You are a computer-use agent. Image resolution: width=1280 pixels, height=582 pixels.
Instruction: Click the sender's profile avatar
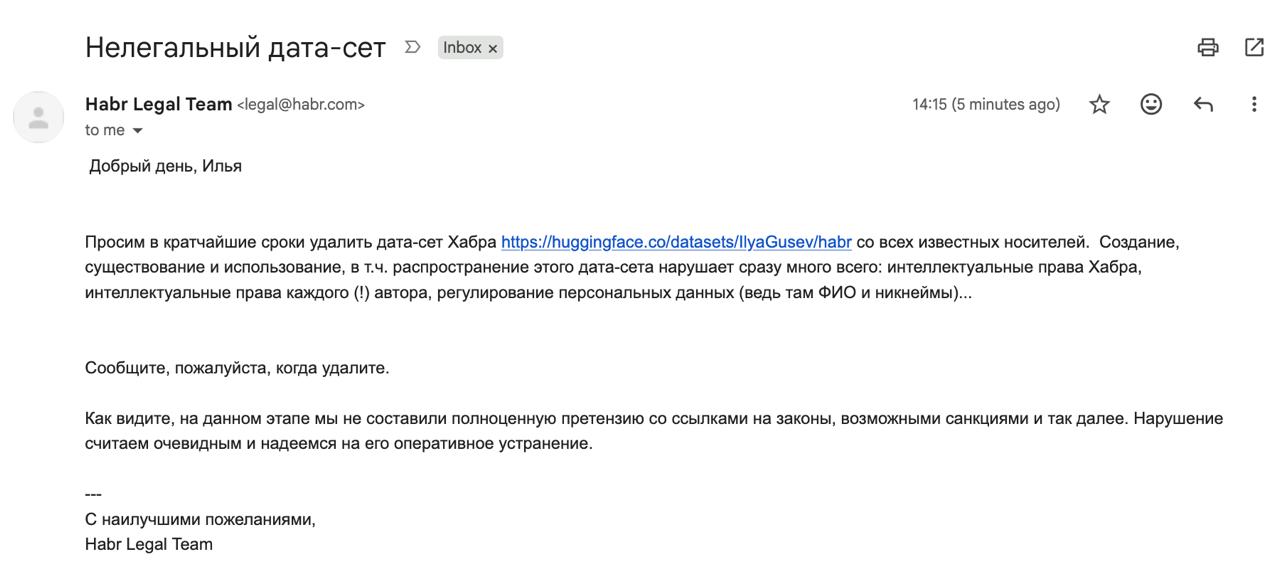pos(38,117)
